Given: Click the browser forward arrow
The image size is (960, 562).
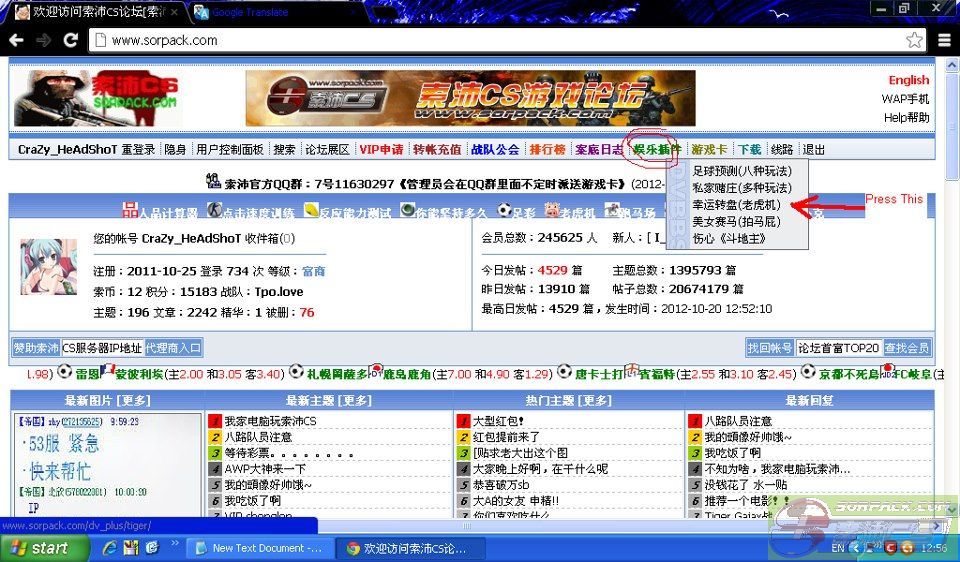Looking at the screenshot, I should (x=43, y=40).
